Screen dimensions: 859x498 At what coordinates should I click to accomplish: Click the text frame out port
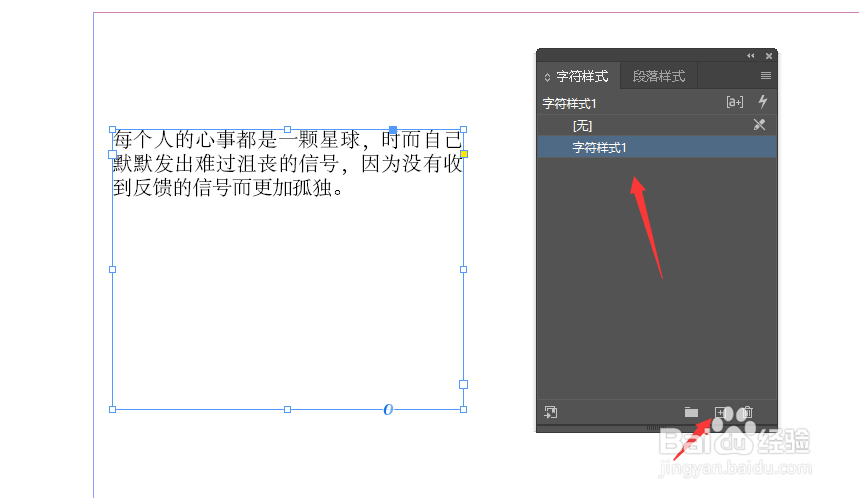point(463,385)
